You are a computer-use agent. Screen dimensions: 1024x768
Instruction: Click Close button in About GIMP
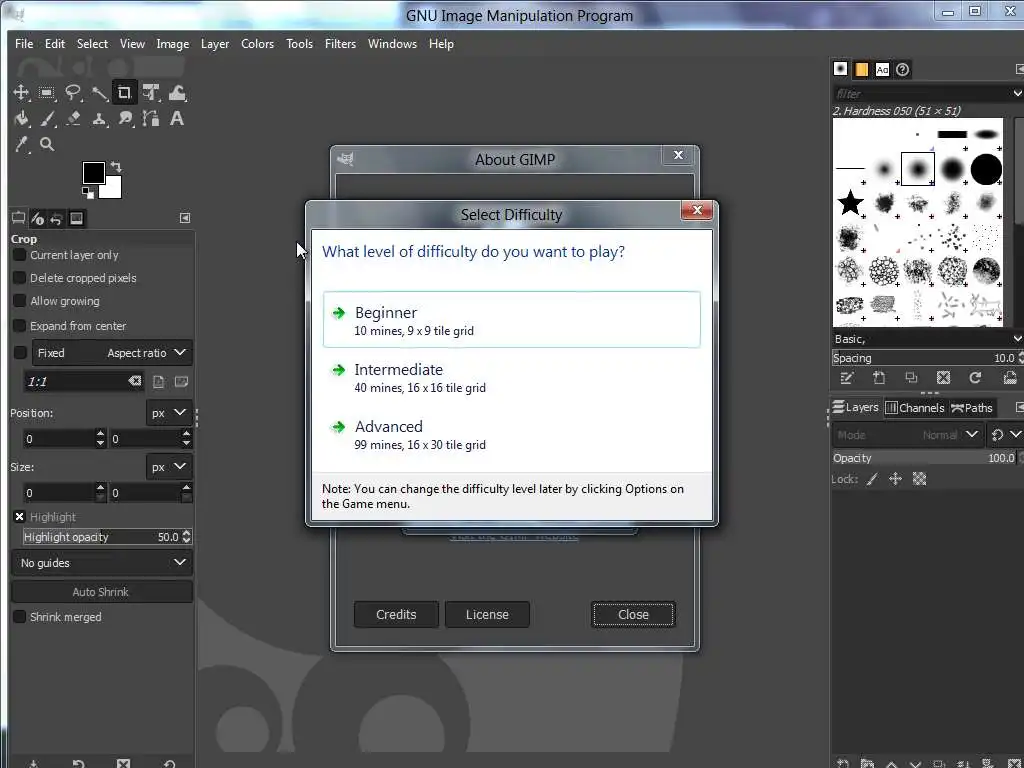(x=633, y=615)
